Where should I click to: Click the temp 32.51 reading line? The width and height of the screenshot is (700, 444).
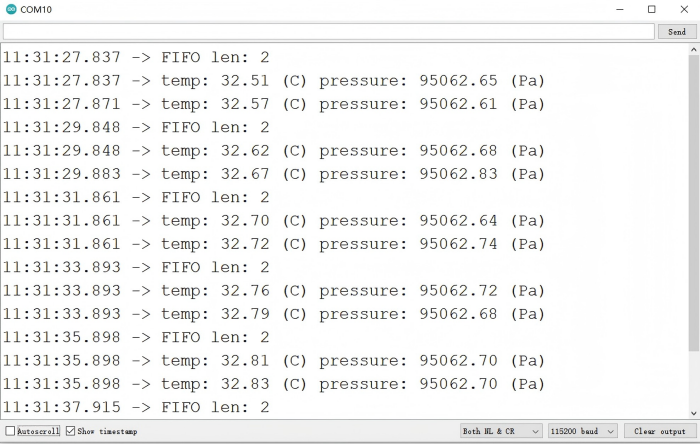coord(273,80)
